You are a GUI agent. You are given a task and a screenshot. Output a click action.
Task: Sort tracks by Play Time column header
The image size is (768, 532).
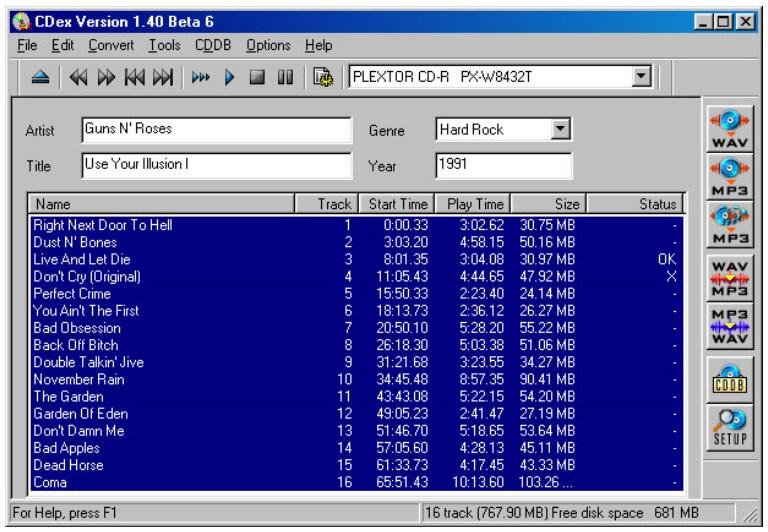point(473,204)
